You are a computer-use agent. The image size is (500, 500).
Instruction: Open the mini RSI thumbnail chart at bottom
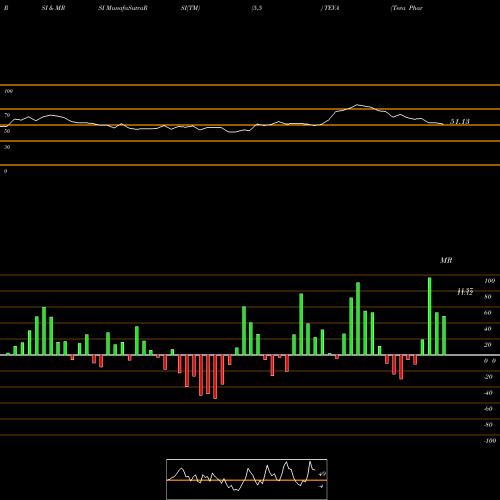coord(247,479)
